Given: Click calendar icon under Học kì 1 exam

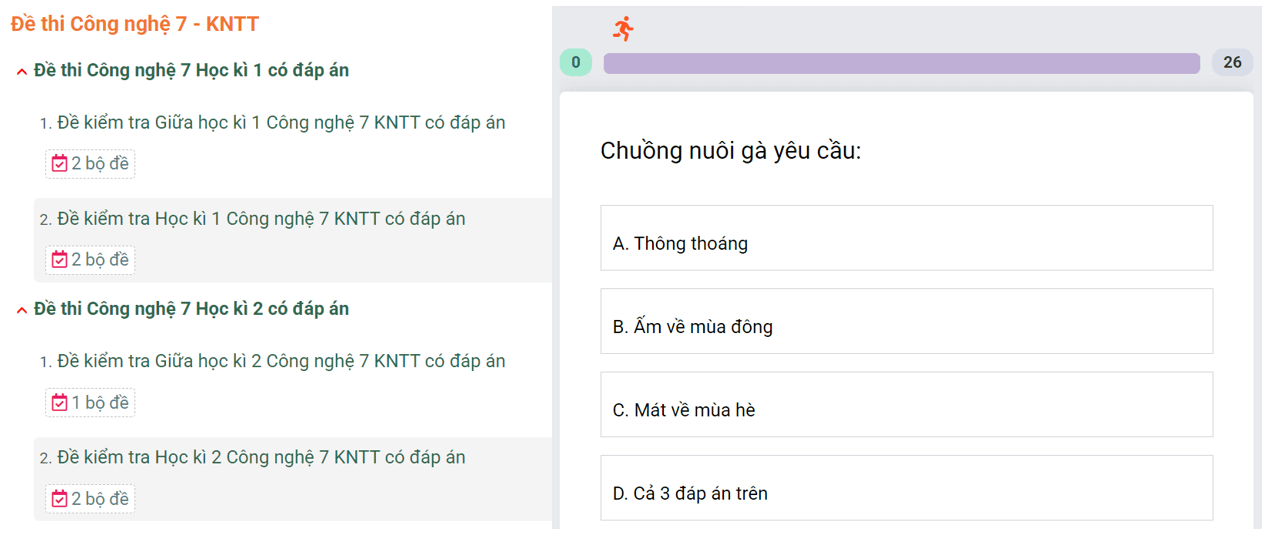Looking at the screenshot, I should click(60, 260).
